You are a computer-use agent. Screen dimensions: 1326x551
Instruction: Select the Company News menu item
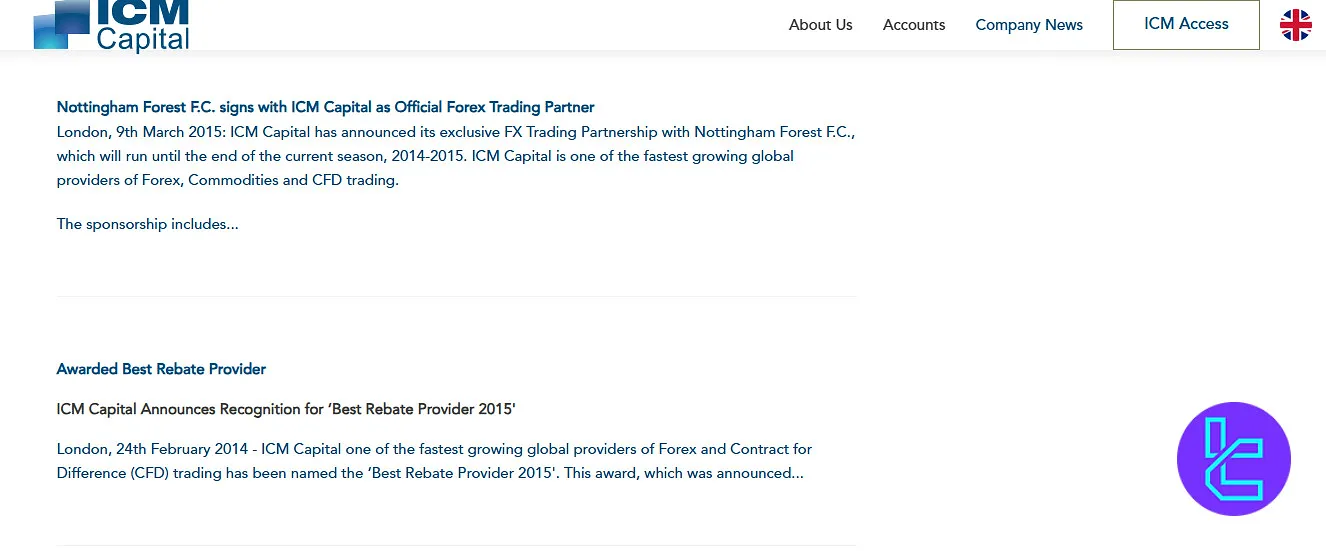(x=1029, y=25)
